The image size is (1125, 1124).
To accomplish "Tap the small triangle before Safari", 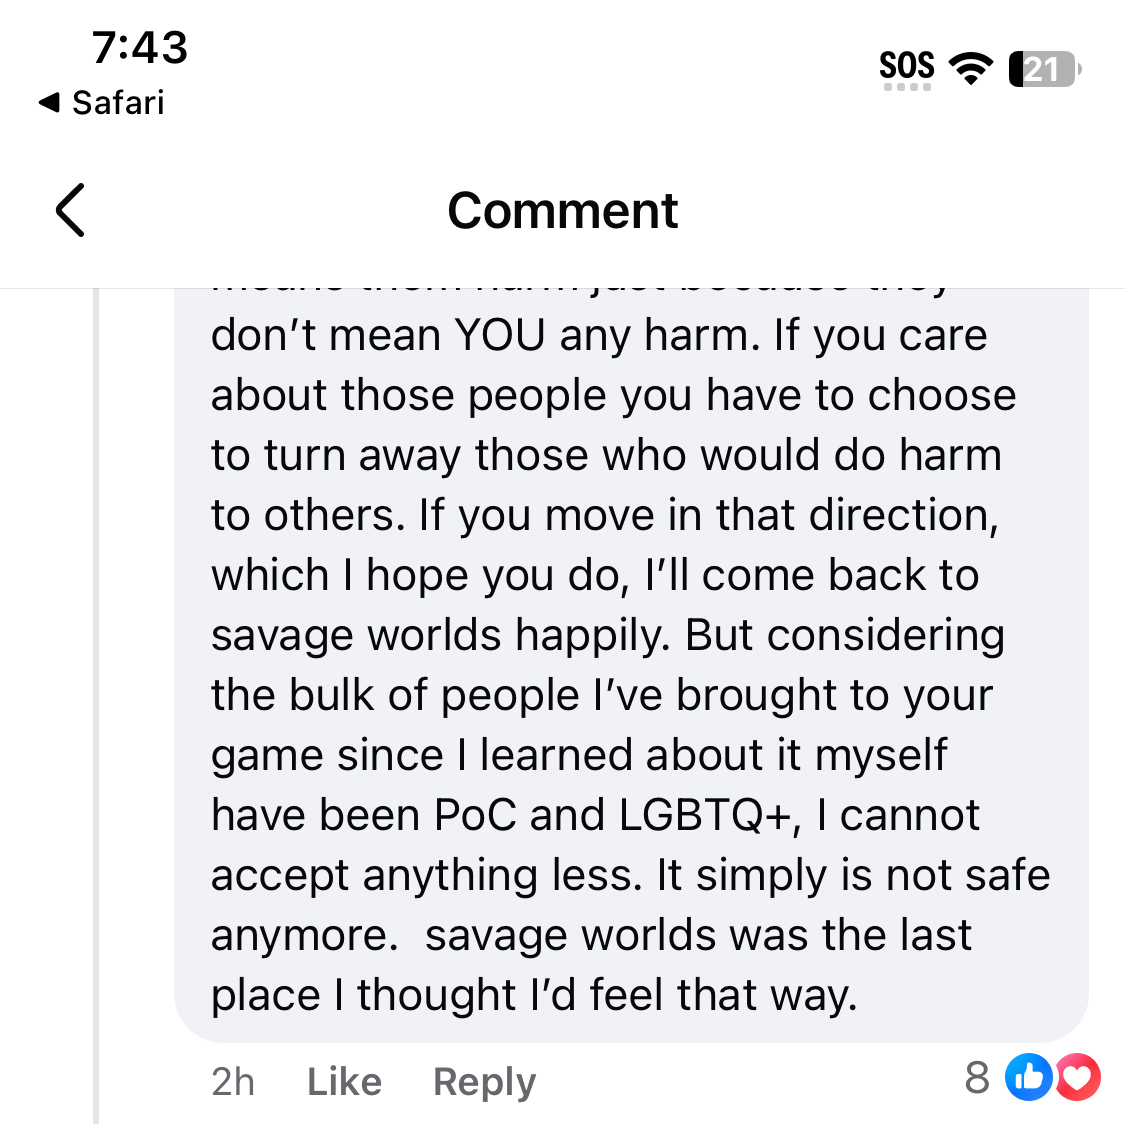I will click(48, 102).
